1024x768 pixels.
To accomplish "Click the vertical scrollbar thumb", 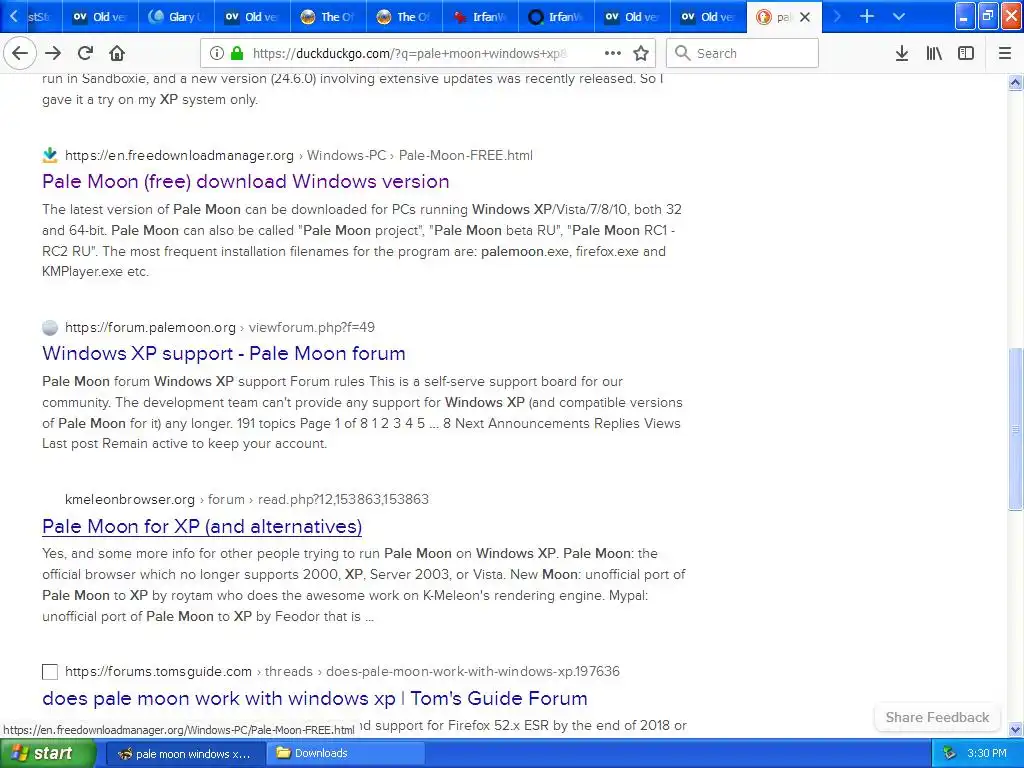I will coord(1015,430).
